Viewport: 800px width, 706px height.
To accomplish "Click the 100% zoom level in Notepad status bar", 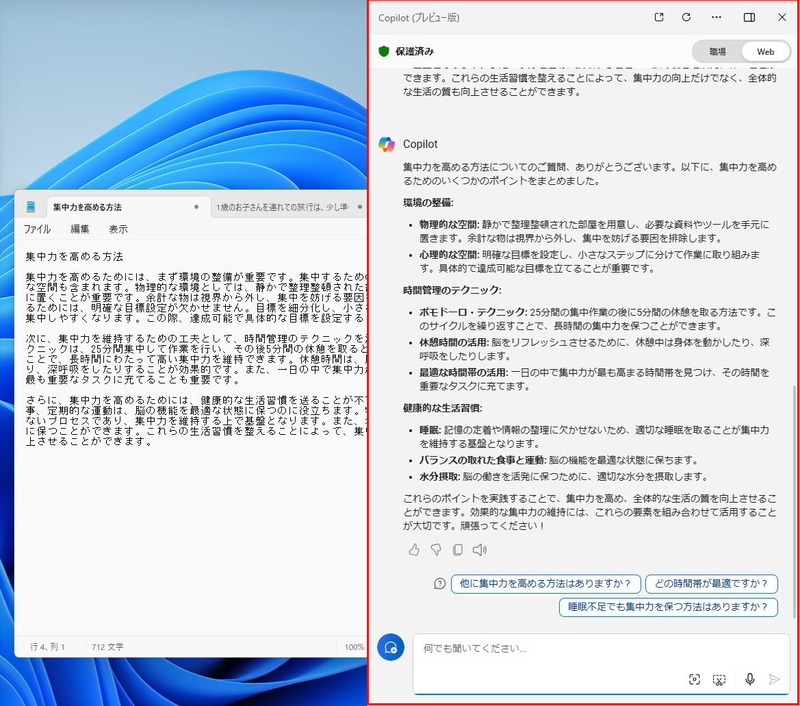I will point(354,647).
